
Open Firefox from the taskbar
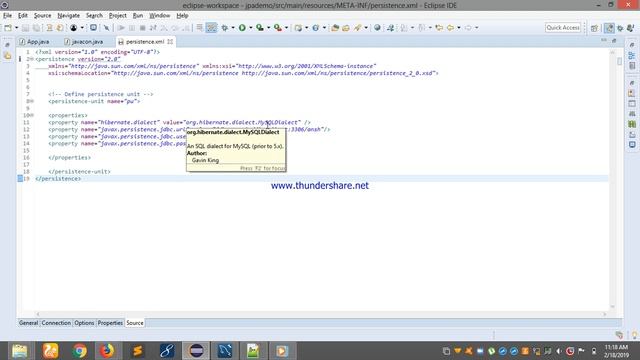(107, 351)
